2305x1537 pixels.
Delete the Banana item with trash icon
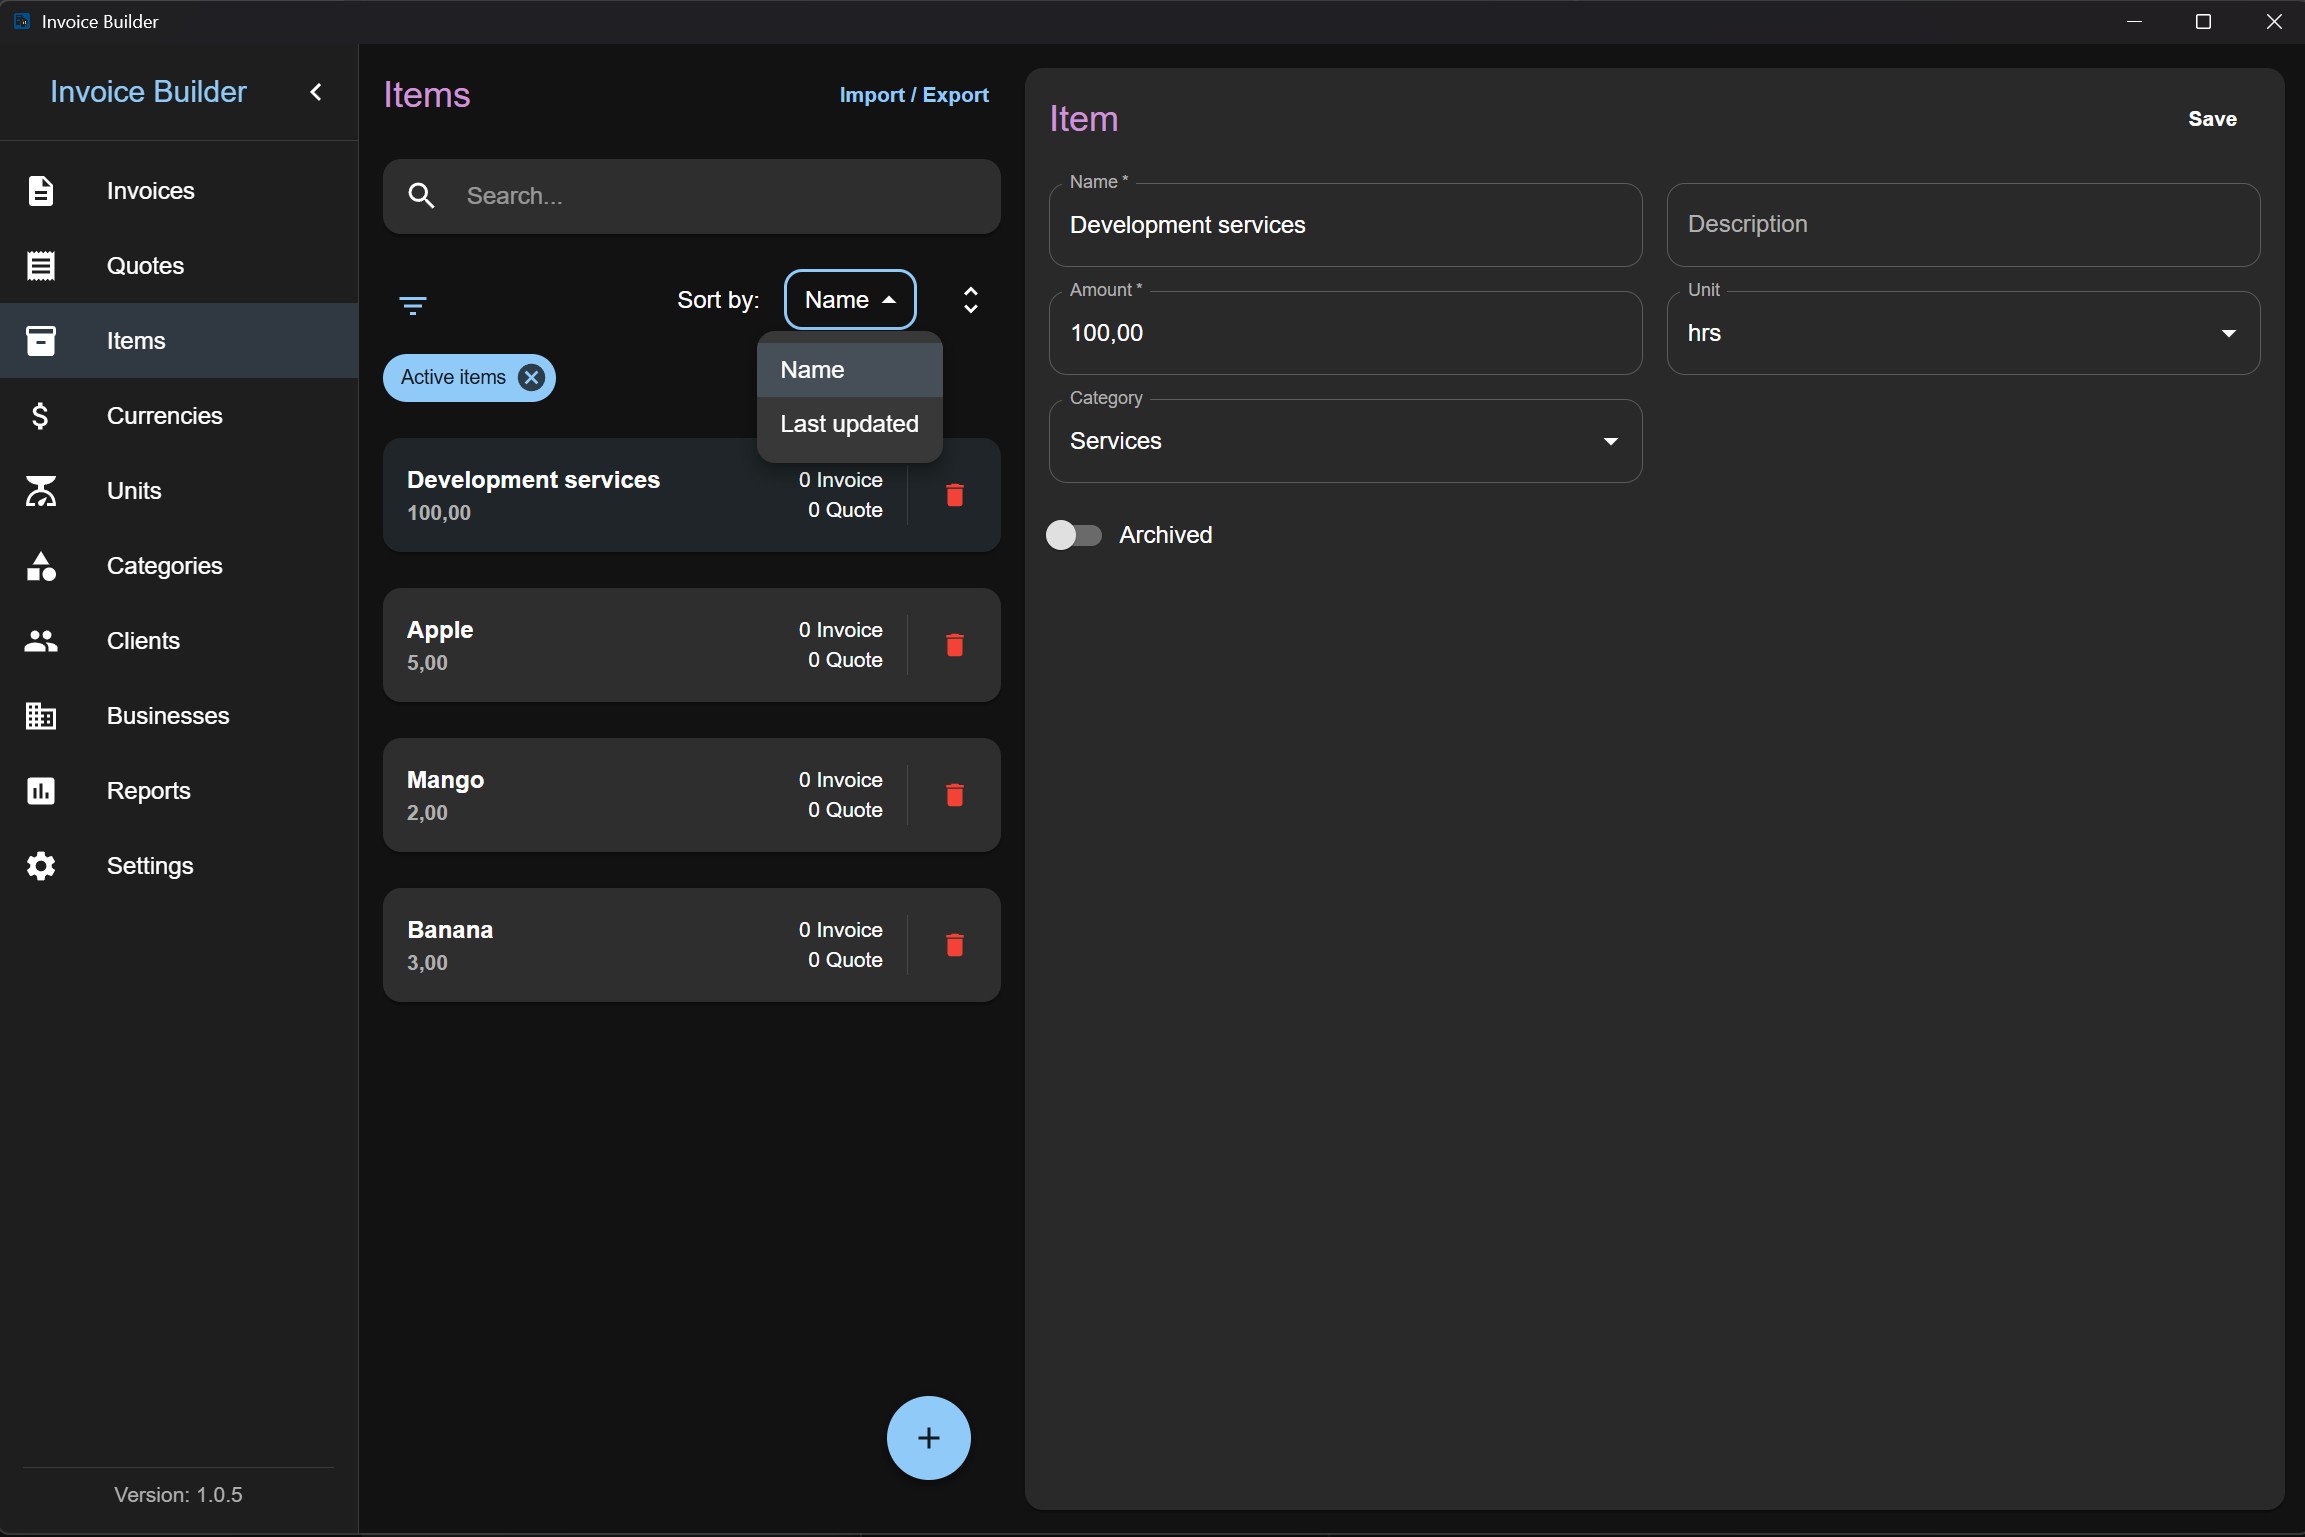point(955,945)
